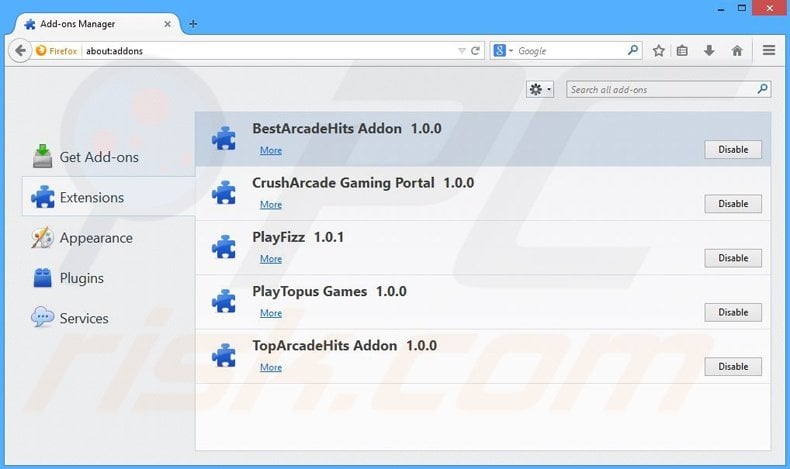
Task: Open the Firefox hamburger menu
Action: [768, 50]
